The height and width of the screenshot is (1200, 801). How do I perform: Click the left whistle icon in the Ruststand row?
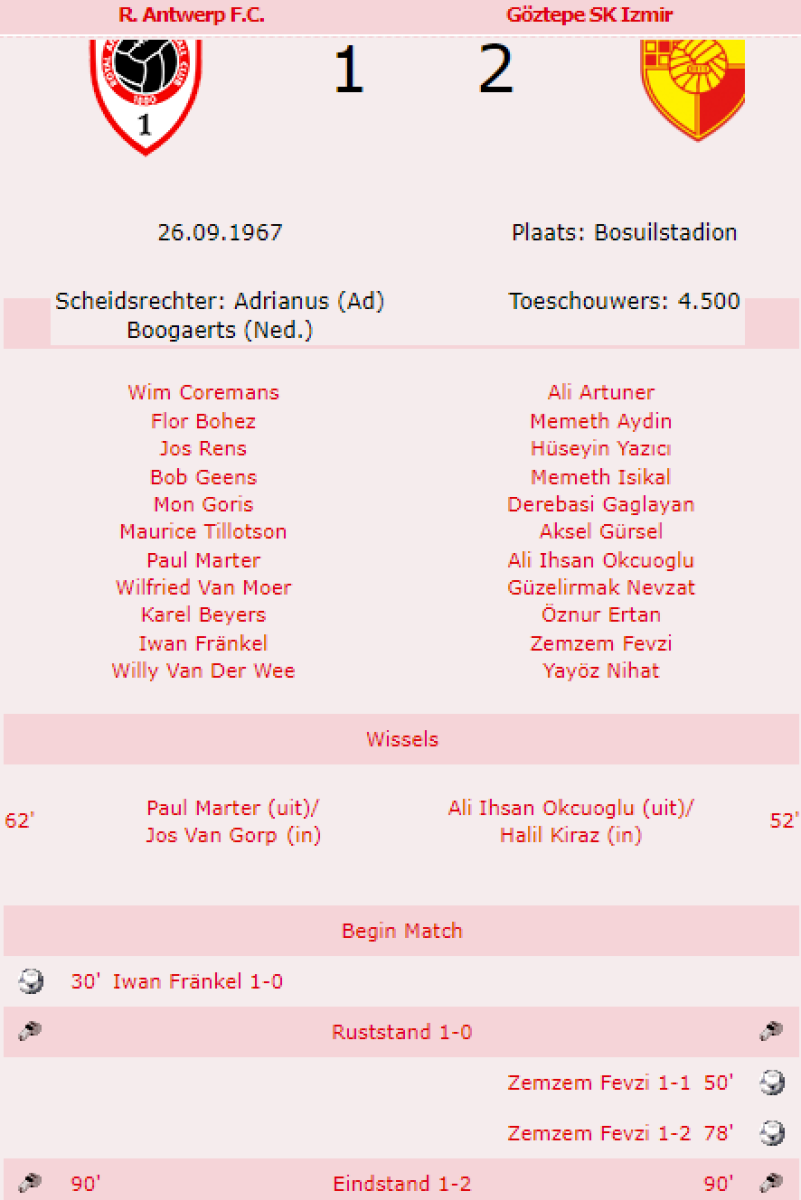point(30,1031)
